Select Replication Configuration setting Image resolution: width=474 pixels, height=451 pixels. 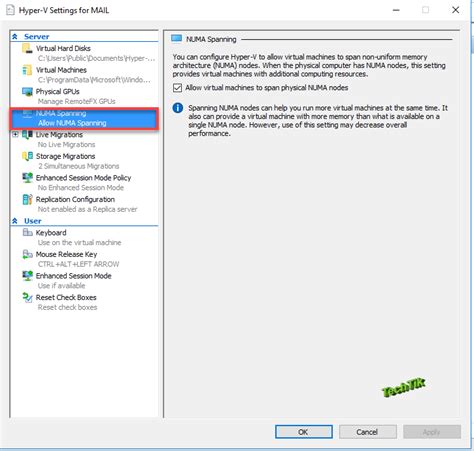pos(75,199)
